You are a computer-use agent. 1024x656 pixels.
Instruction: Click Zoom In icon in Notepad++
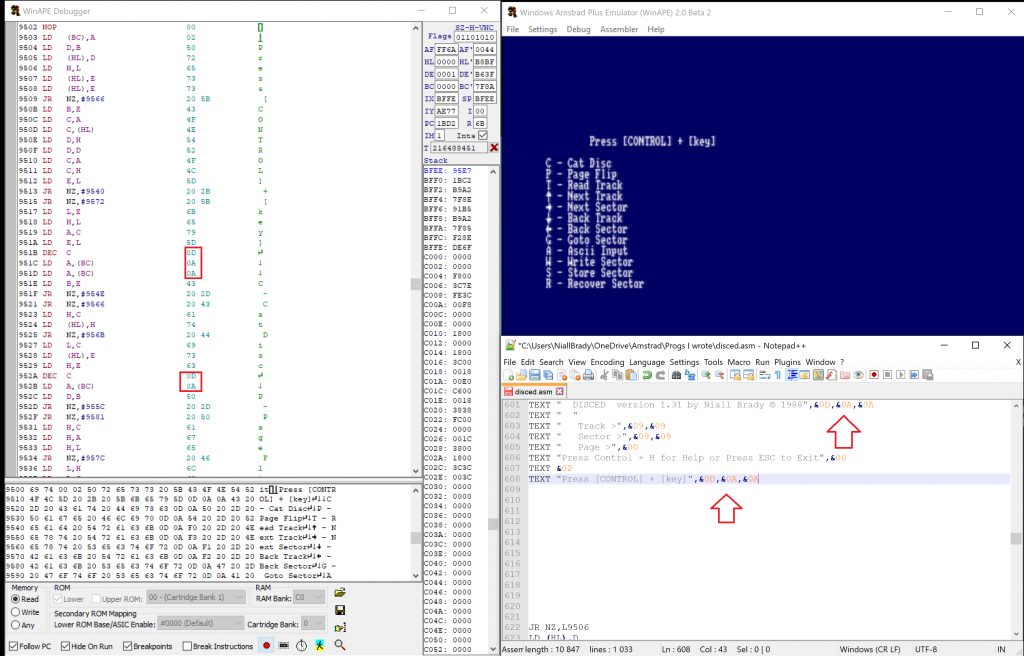[x=705, y=375]
